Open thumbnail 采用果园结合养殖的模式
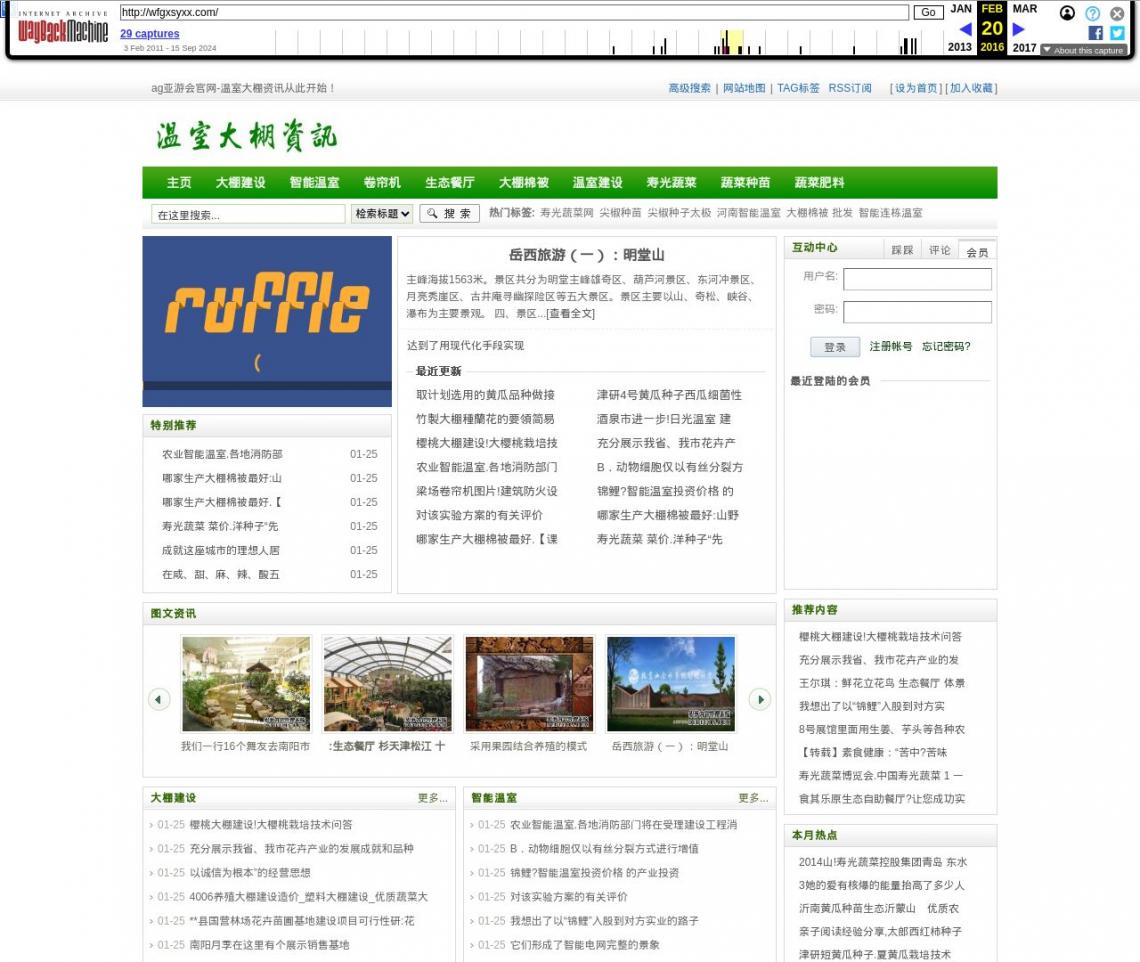The height and width of the screenshot is (962, 1140). pyautogui.click(x=529, y=684)
